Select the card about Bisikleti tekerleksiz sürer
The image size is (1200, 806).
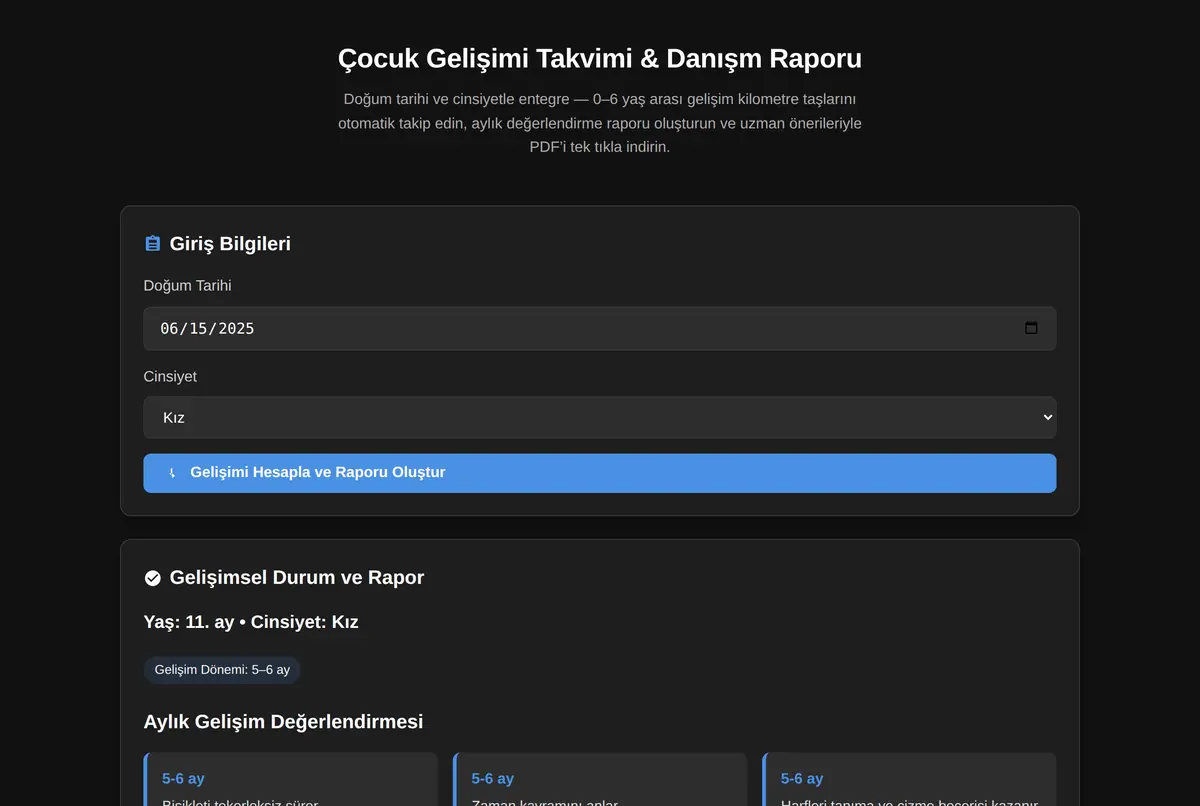click(x=291, y=780)
